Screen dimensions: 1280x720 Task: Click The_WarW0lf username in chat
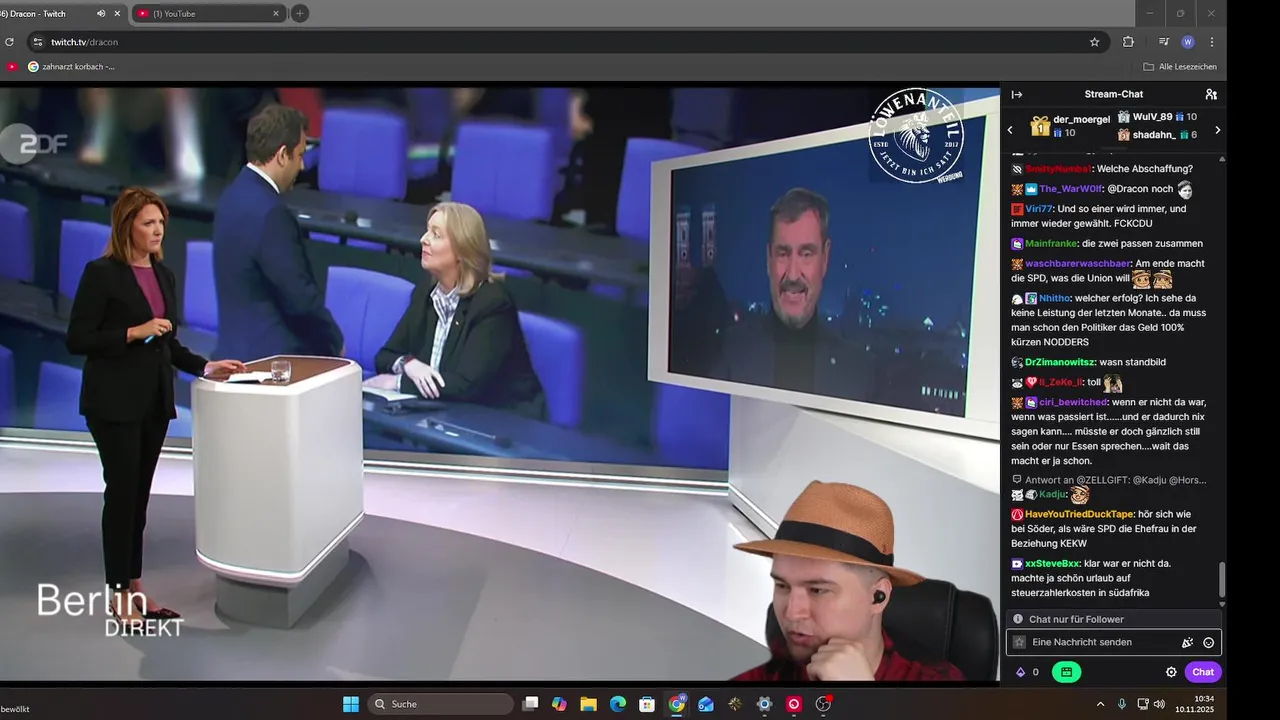click(1070, 189)
